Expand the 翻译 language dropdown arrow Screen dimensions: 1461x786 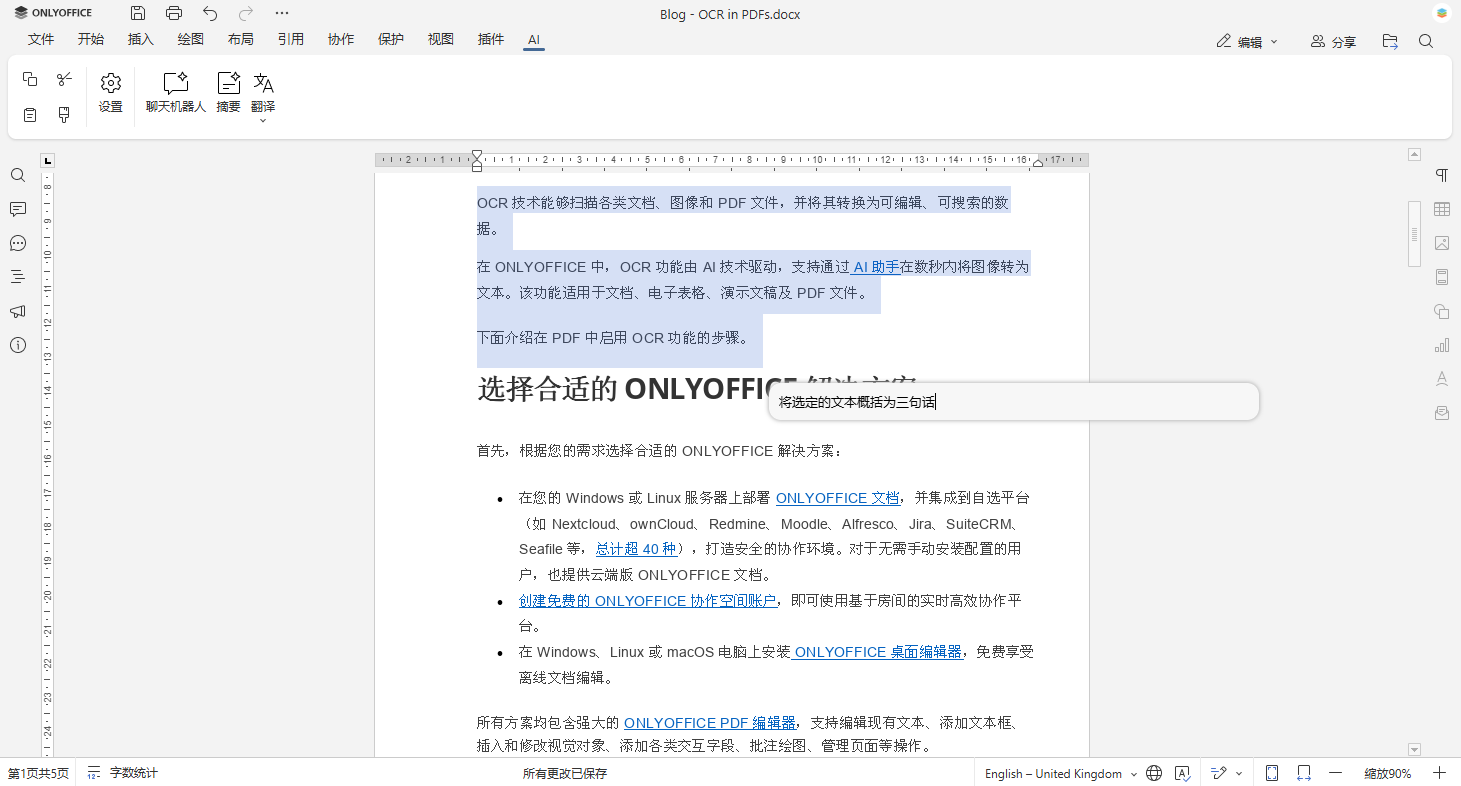(x=263, y=121)
